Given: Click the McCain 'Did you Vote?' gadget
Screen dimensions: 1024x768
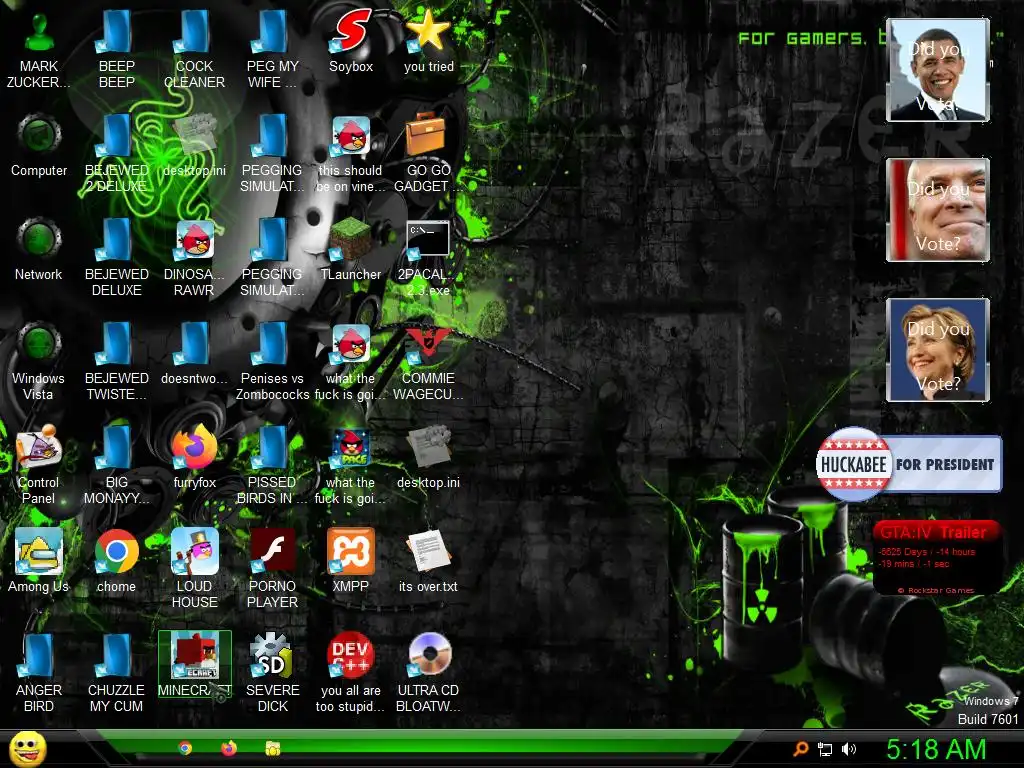Looking at the screenshot, I should 938,210.
